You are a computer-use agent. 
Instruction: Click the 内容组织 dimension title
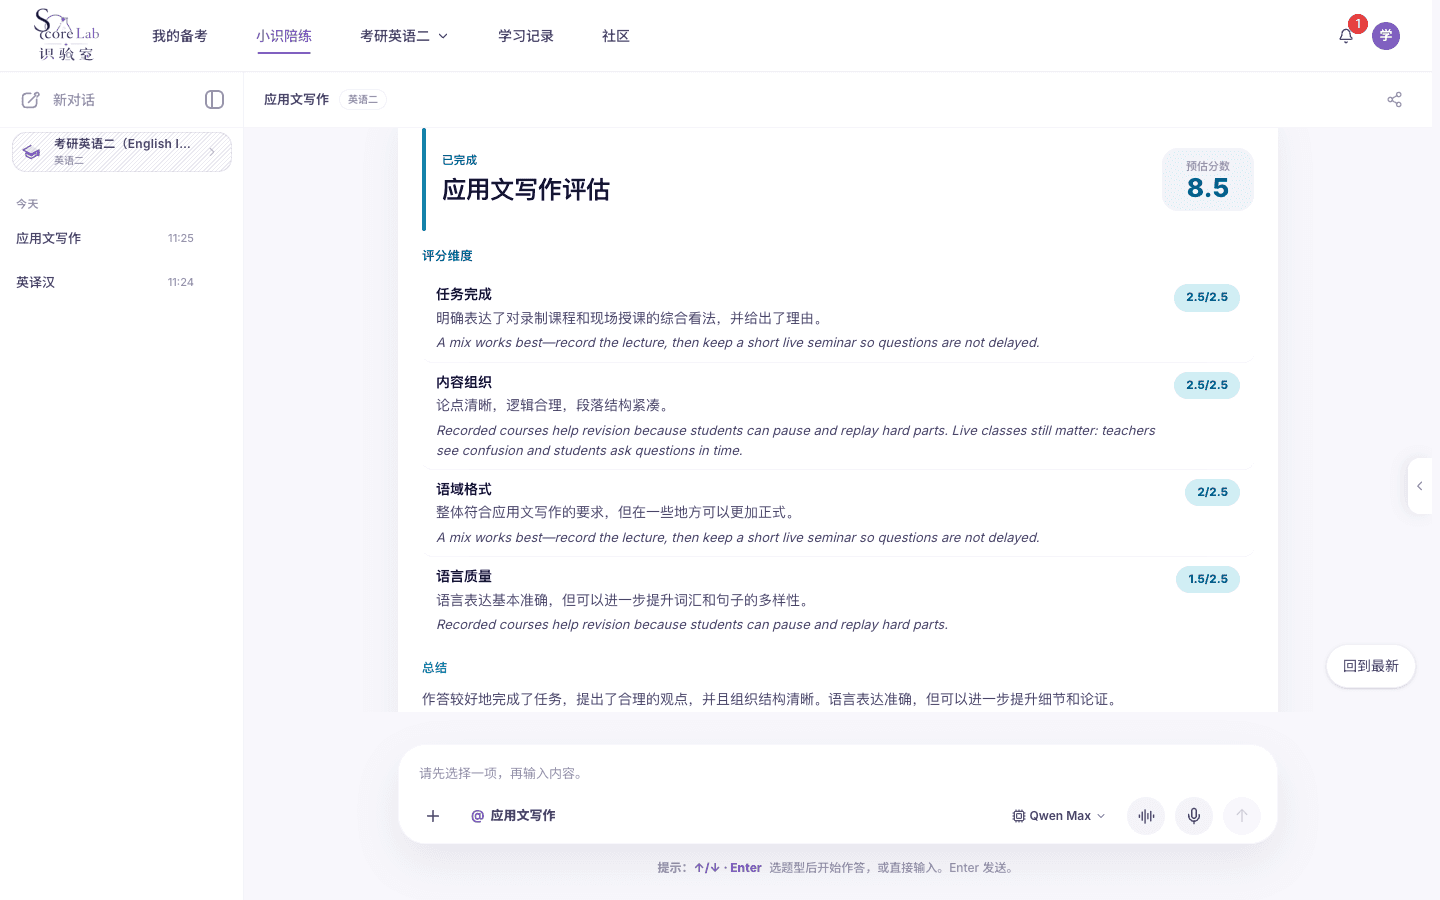click(x=464, y=382)
